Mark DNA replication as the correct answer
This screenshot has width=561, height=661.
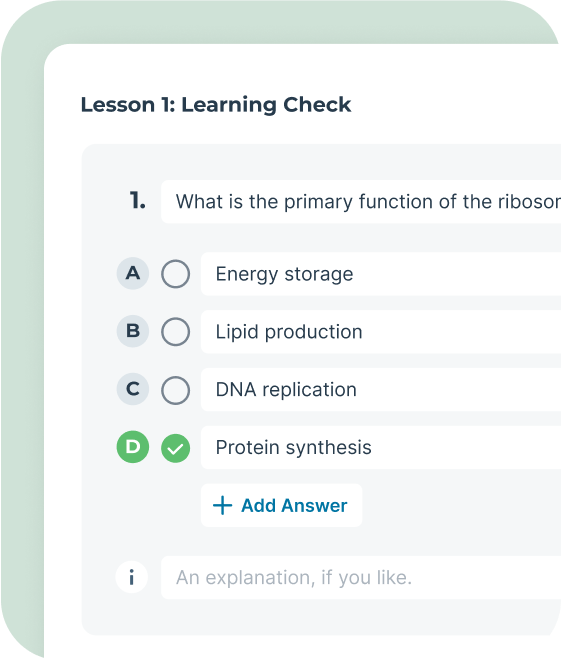(175, 390)
